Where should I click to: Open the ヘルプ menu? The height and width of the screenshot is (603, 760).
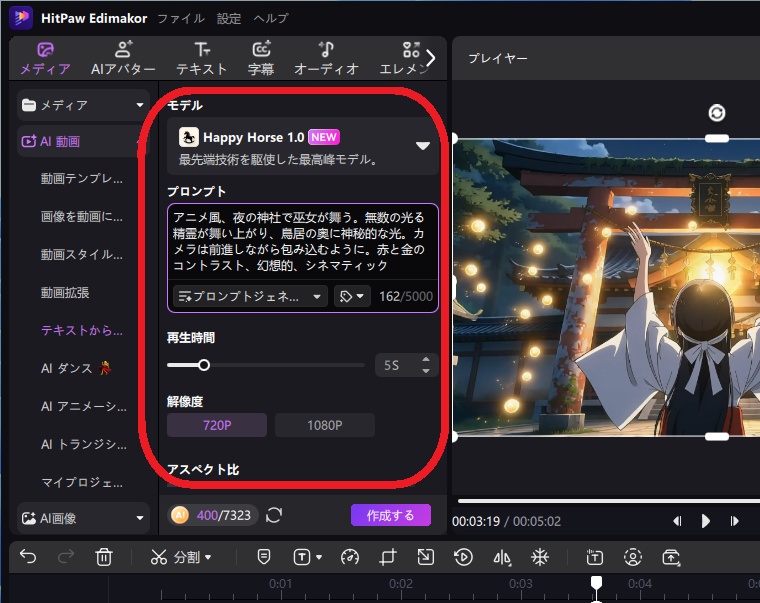[270, 18]
